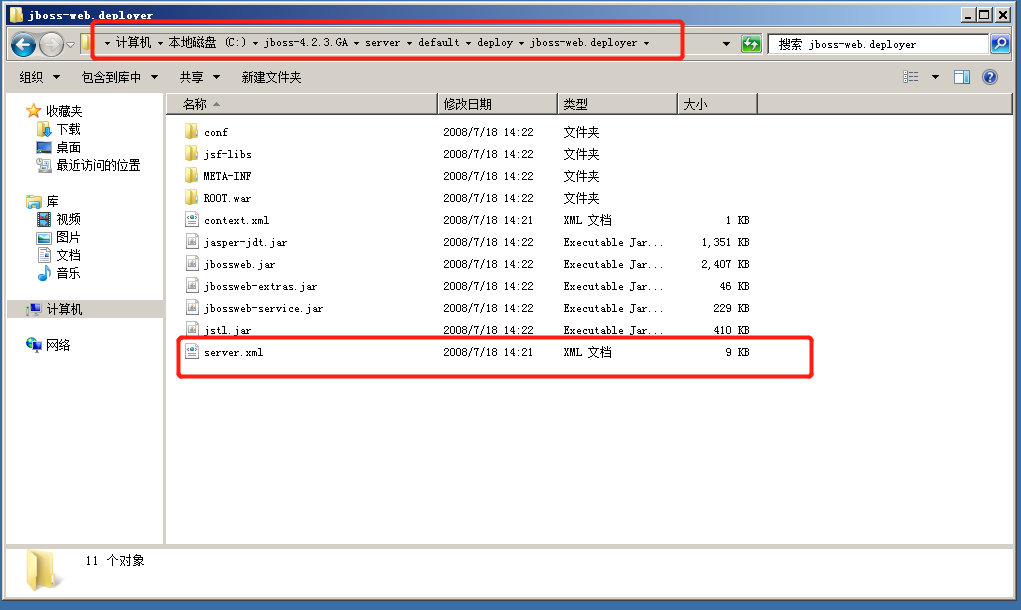Click the 2,407 KB size of jbossweb.jar

(x=725, y=264)
